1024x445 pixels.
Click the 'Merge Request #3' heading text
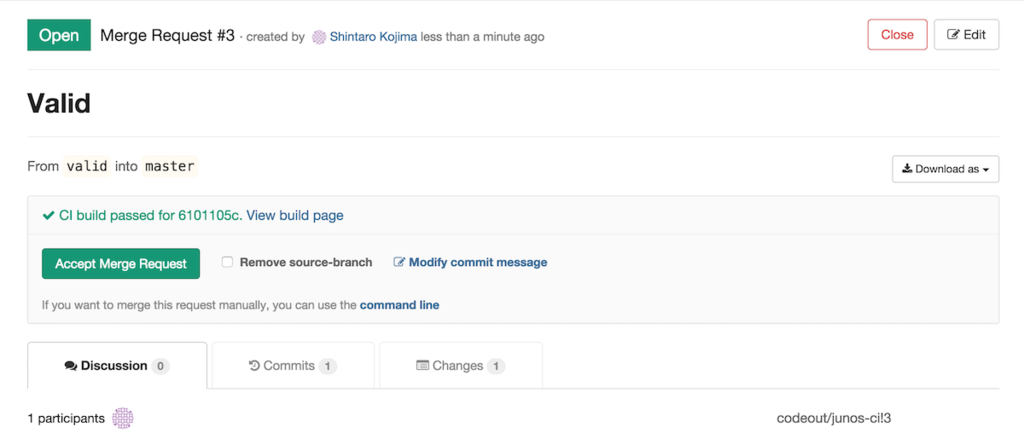point(167,35)
